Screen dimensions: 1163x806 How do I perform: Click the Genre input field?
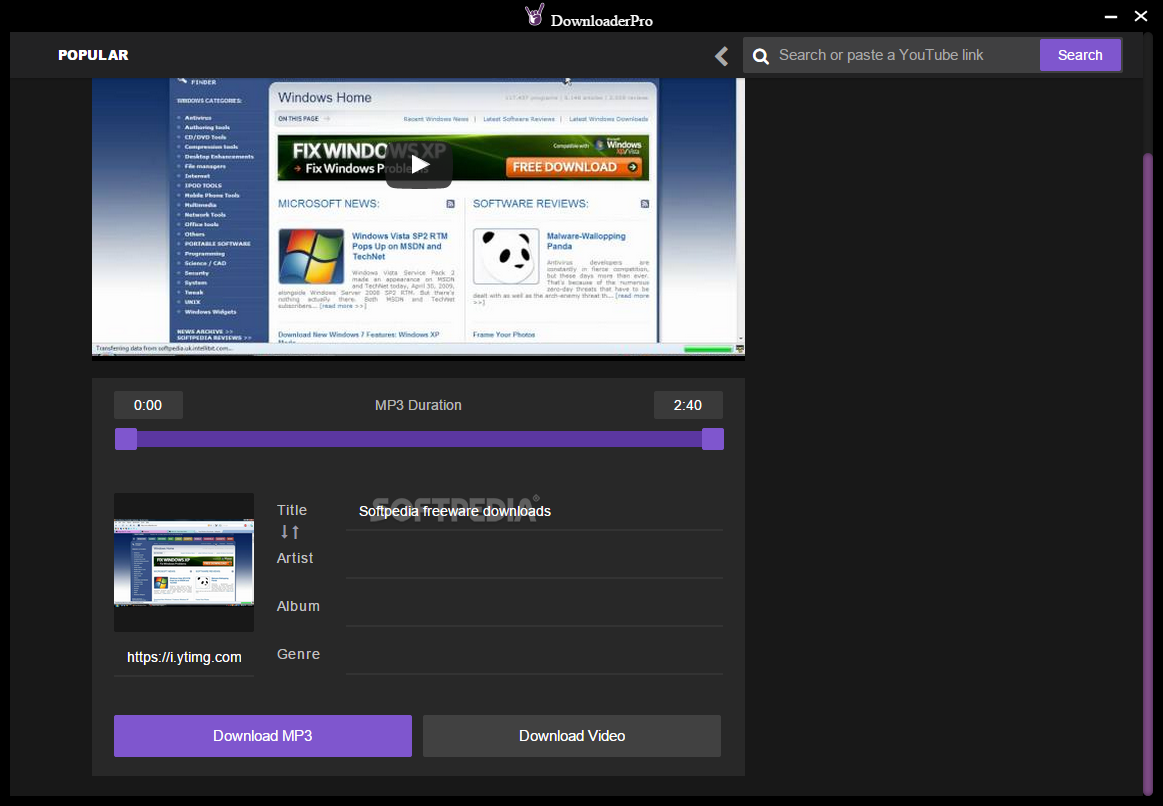point(534,655)
